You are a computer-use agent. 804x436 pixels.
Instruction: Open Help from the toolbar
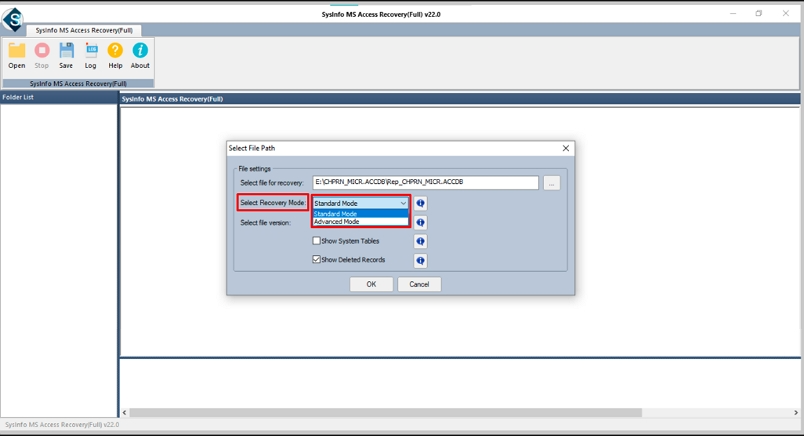[115, 51]
